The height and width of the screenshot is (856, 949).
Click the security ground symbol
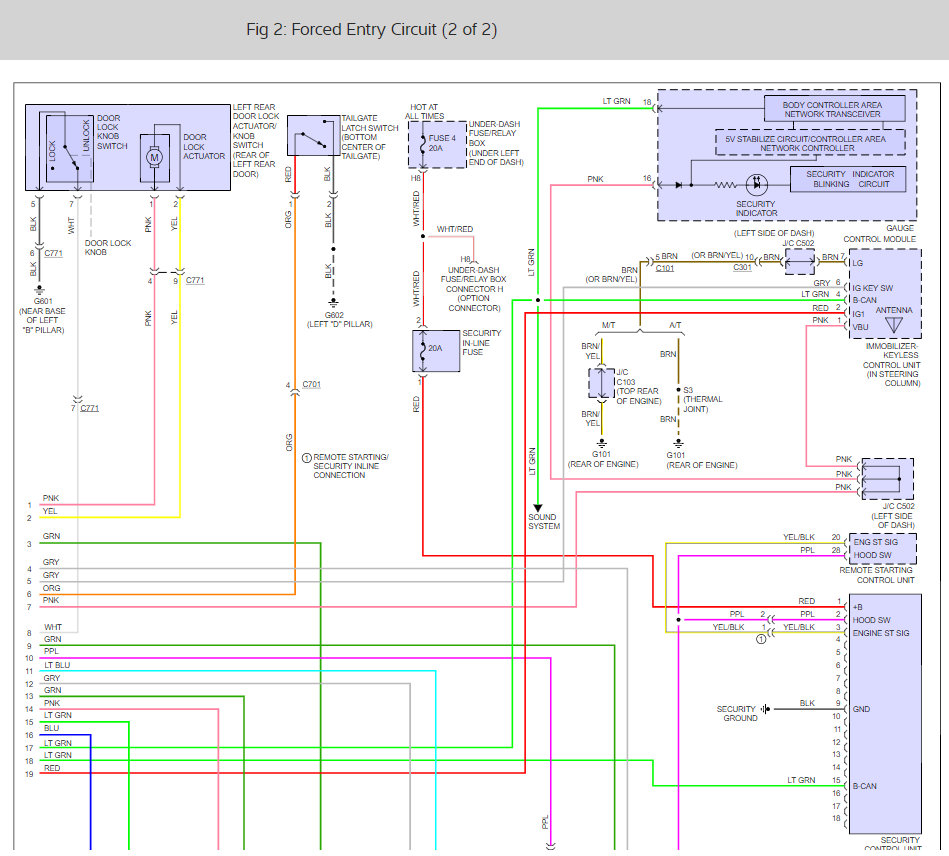(x=766, y=709)
